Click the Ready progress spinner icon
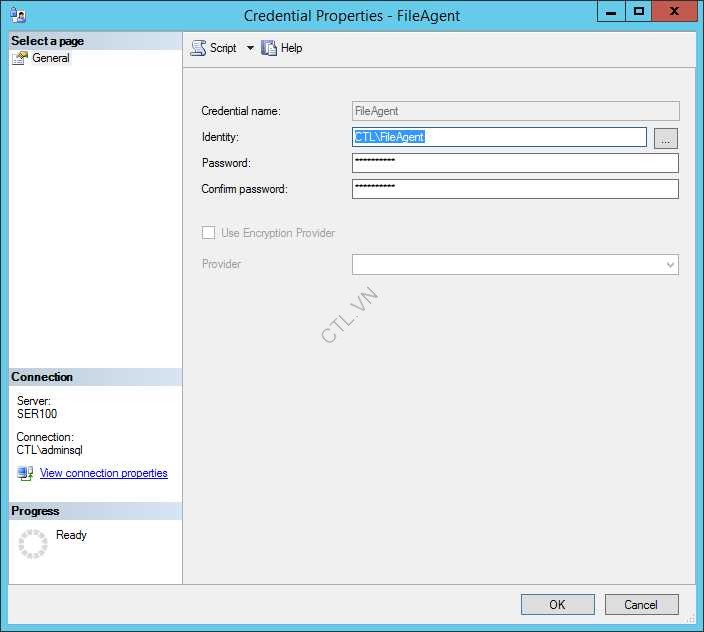The image size is (704, 632). click(x=33, y=543)
